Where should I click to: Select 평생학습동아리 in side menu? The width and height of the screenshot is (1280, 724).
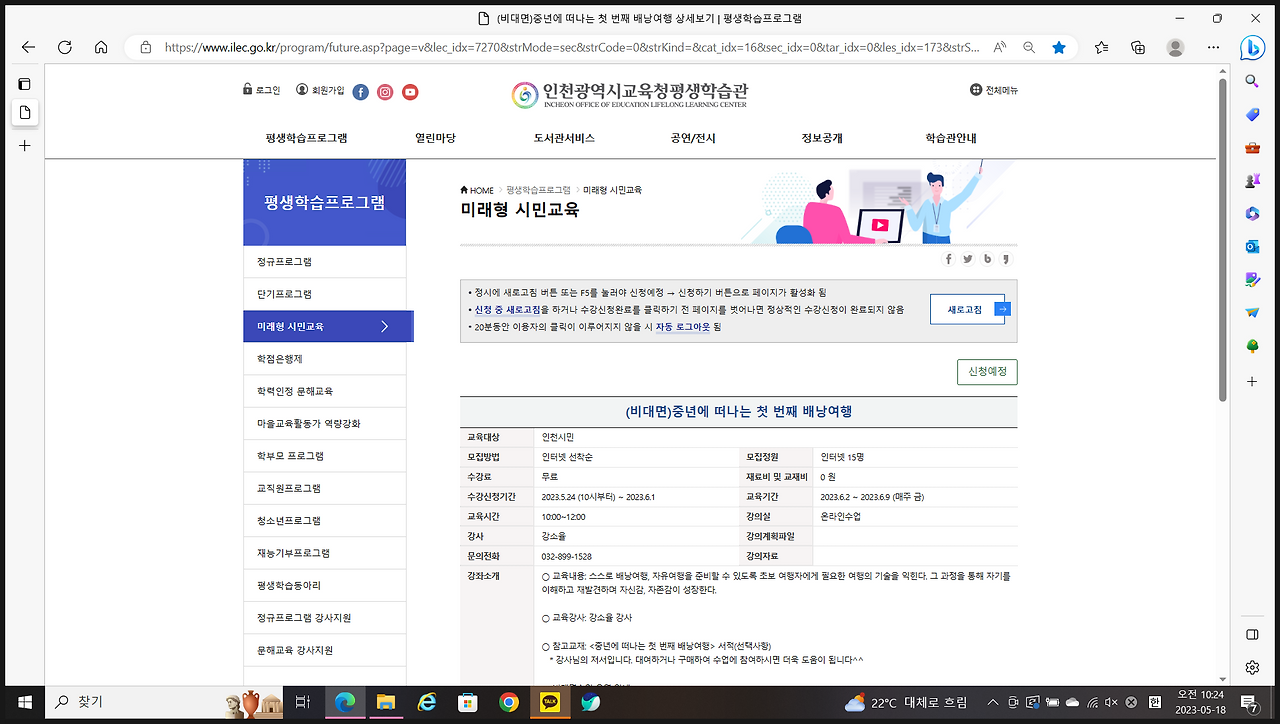pos(324,585)
